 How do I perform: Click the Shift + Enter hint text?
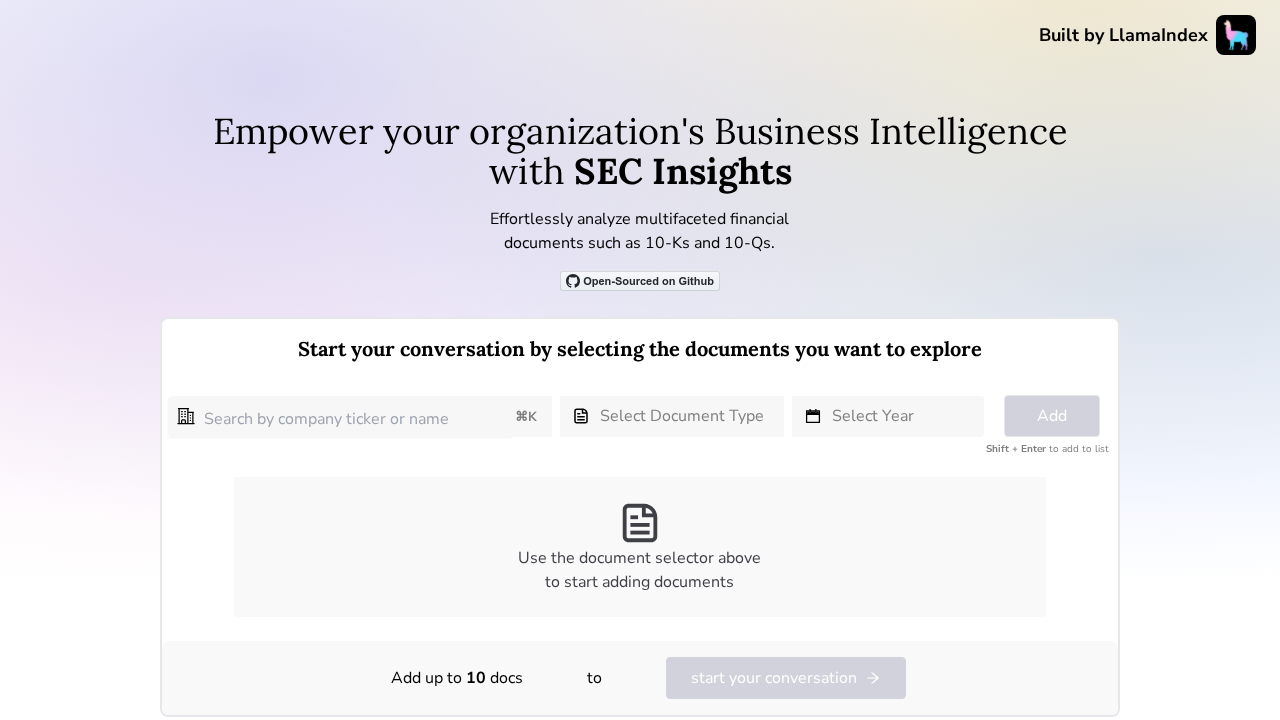[x=1047, y=449]
